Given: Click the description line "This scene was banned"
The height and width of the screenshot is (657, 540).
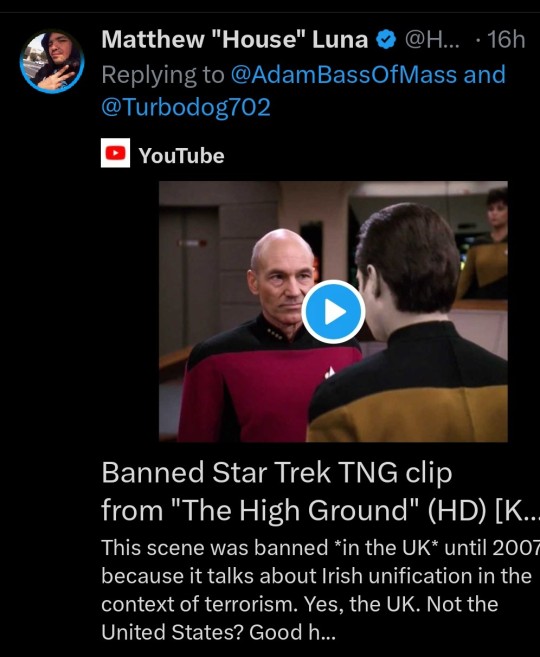Looking at the screenshot, I should coord(320,548).
